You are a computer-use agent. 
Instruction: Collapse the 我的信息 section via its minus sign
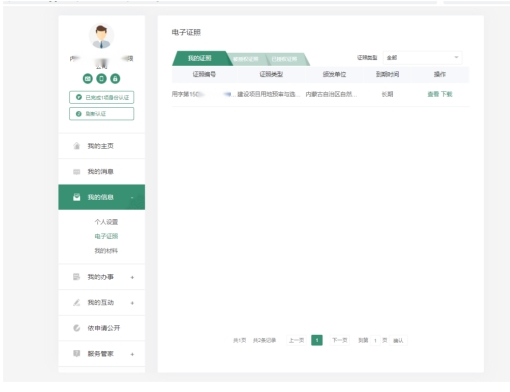132,197
